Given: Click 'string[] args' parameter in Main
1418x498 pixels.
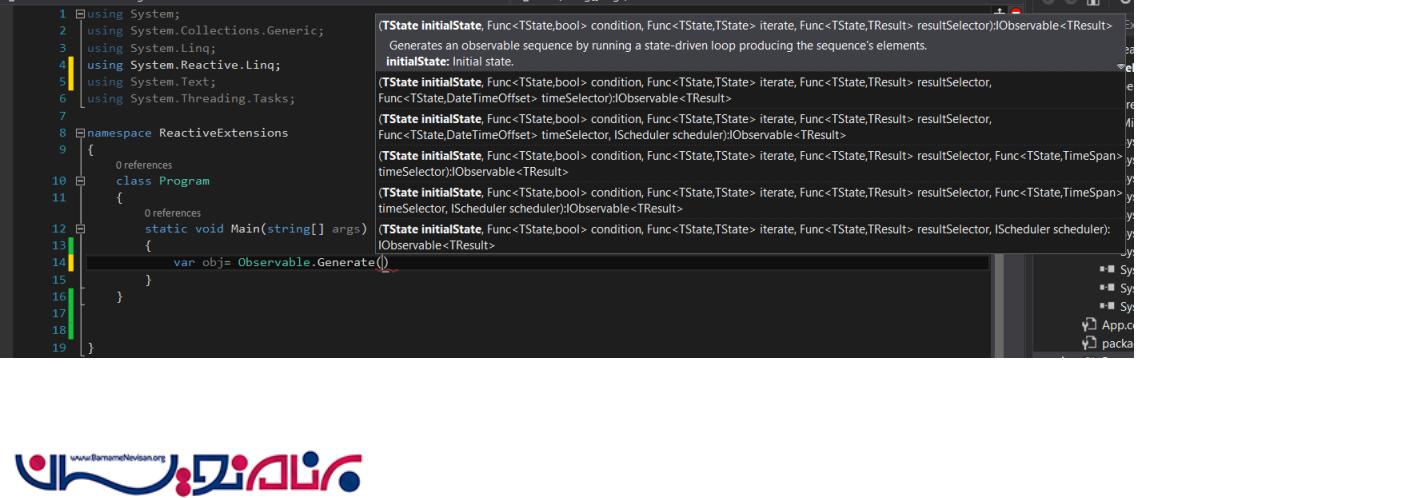Looking at the screenshot, I should [x=316, y=229].
